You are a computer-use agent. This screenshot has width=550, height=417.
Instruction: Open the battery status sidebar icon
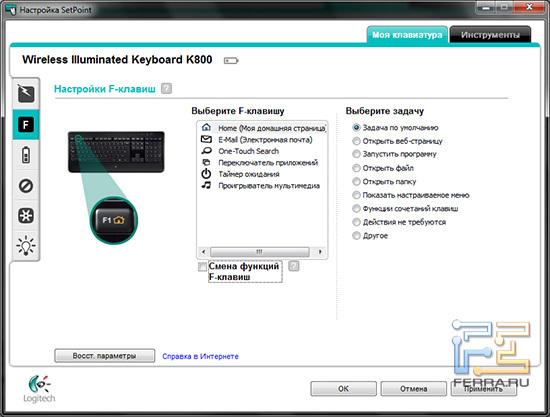point(26,155)
